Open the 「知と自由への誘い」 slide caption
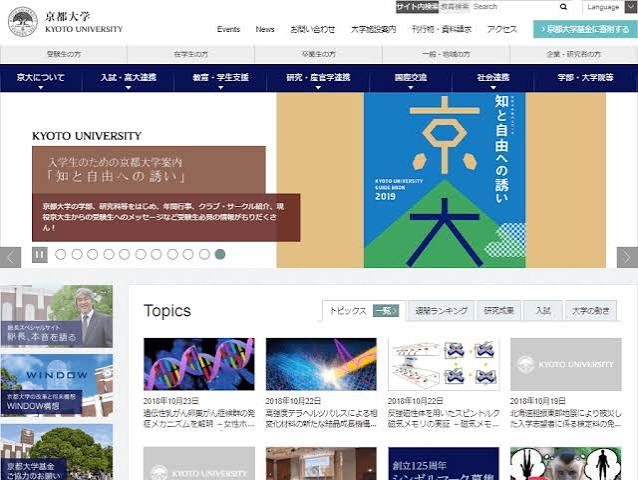The image size is (638, 480). pyautogui.click(x=149, y=170)
